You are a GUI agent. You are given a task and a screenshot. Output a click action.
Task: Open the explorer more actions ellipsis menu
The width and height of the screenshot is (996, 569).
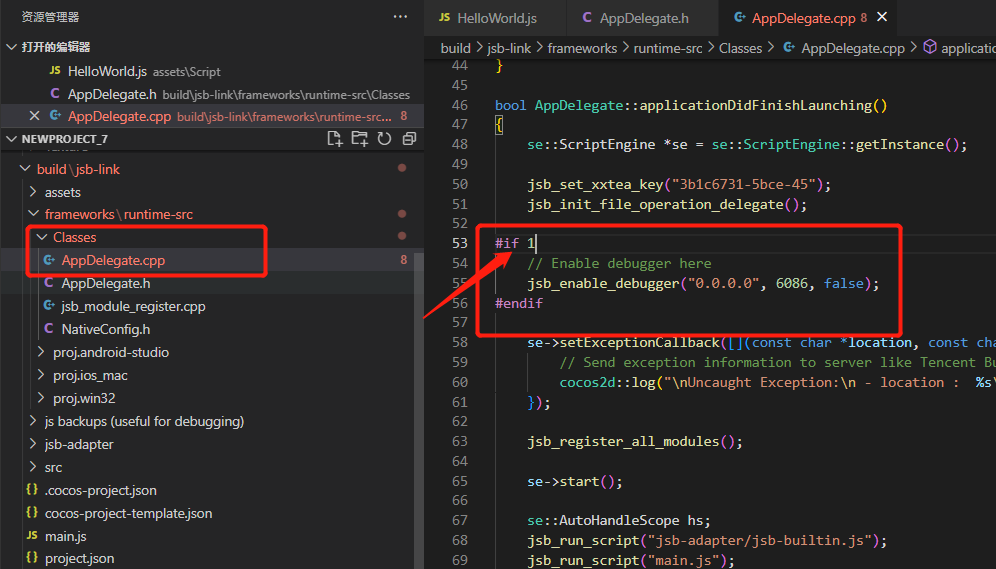(x=400, y=17)
